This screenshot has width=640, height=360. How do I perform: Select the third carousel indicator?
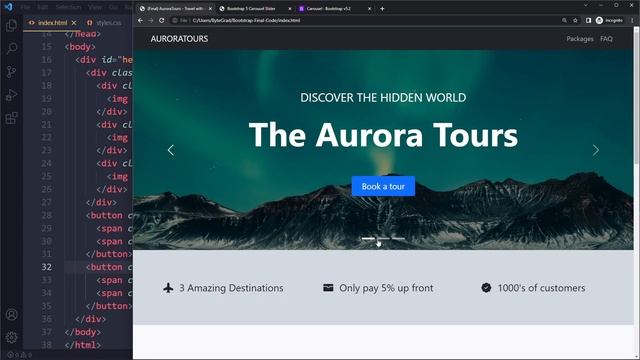click(398, 238)
